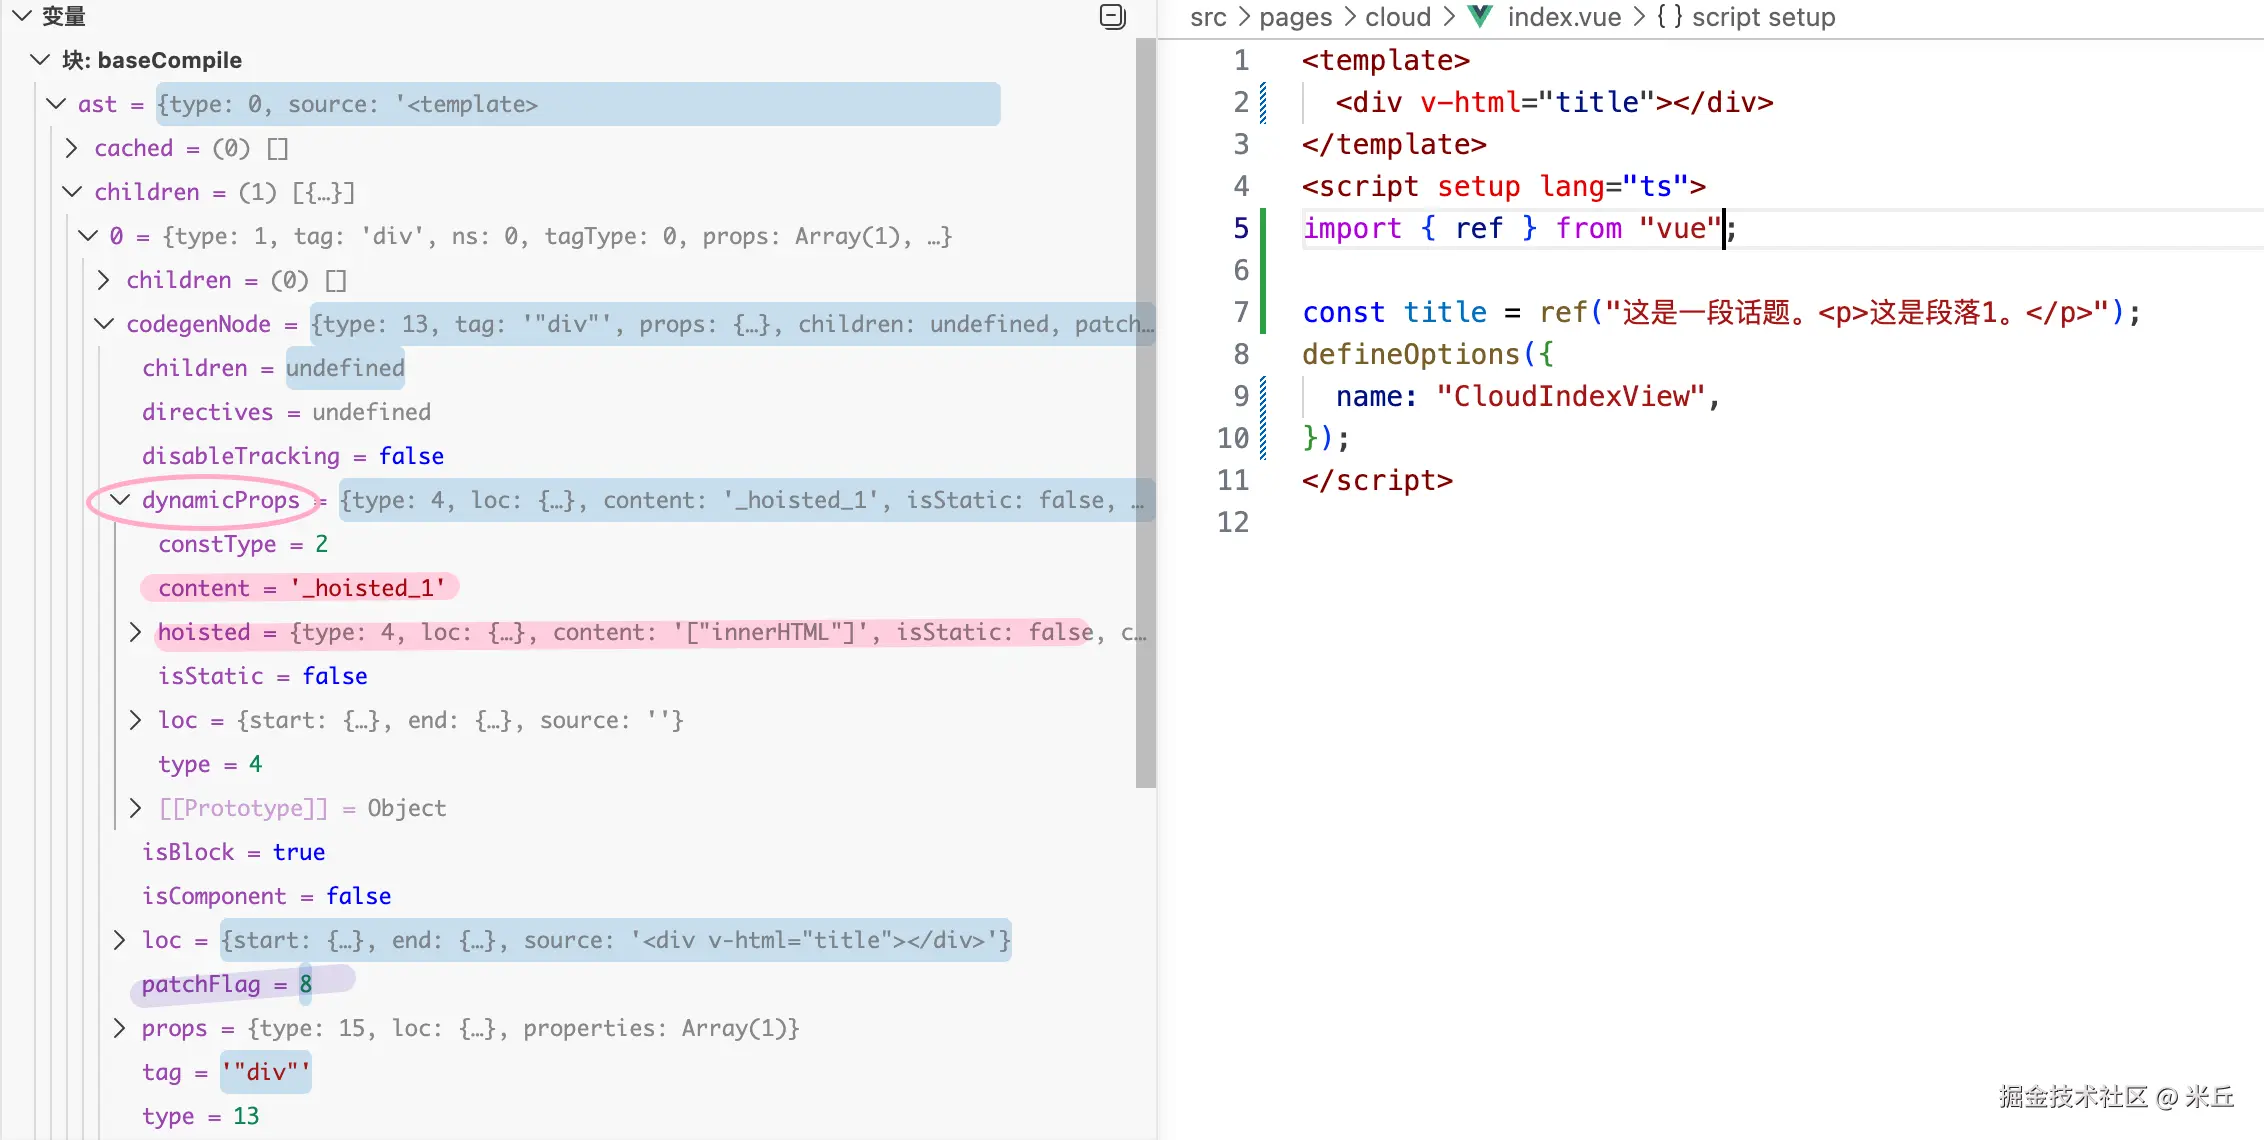Image resolution: width=2264 pixels, height=1140 pixels.
Task: Select the content '_hoisted_1' variable row
Action: click(x=300, y=588)
